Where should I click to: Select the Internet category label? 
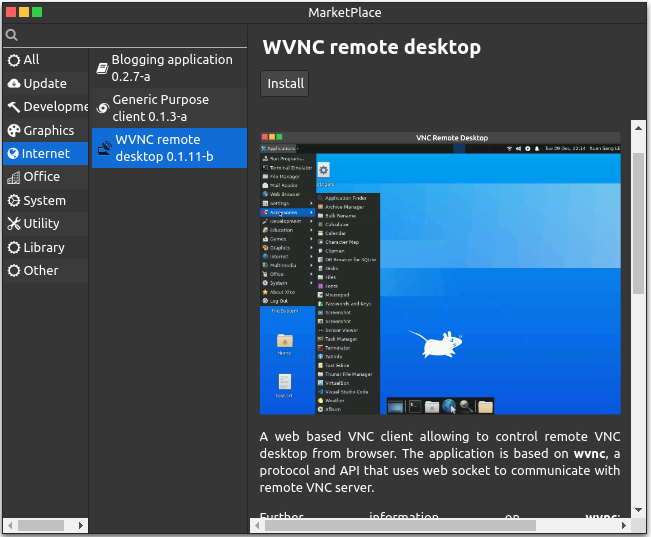(x=45, y=154)
